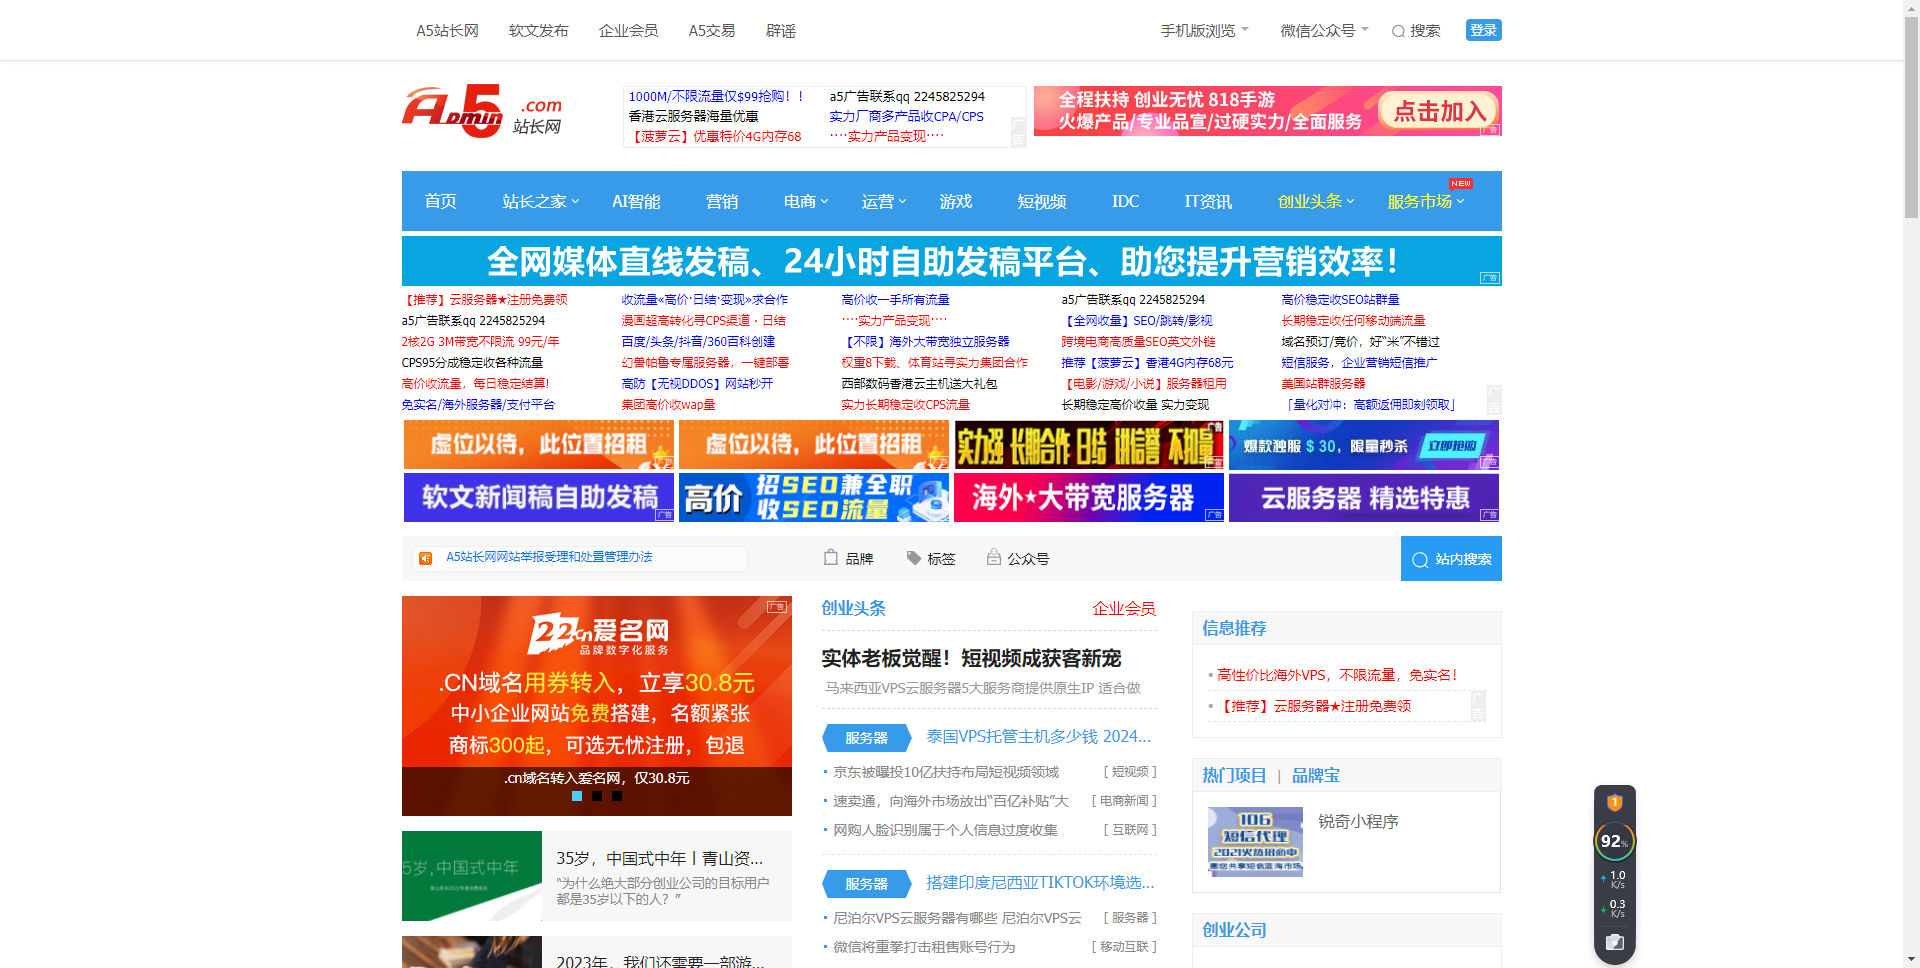Click the 公众号 icon
This screenshot has width=1920, height=968.
(x=994, y=557)
